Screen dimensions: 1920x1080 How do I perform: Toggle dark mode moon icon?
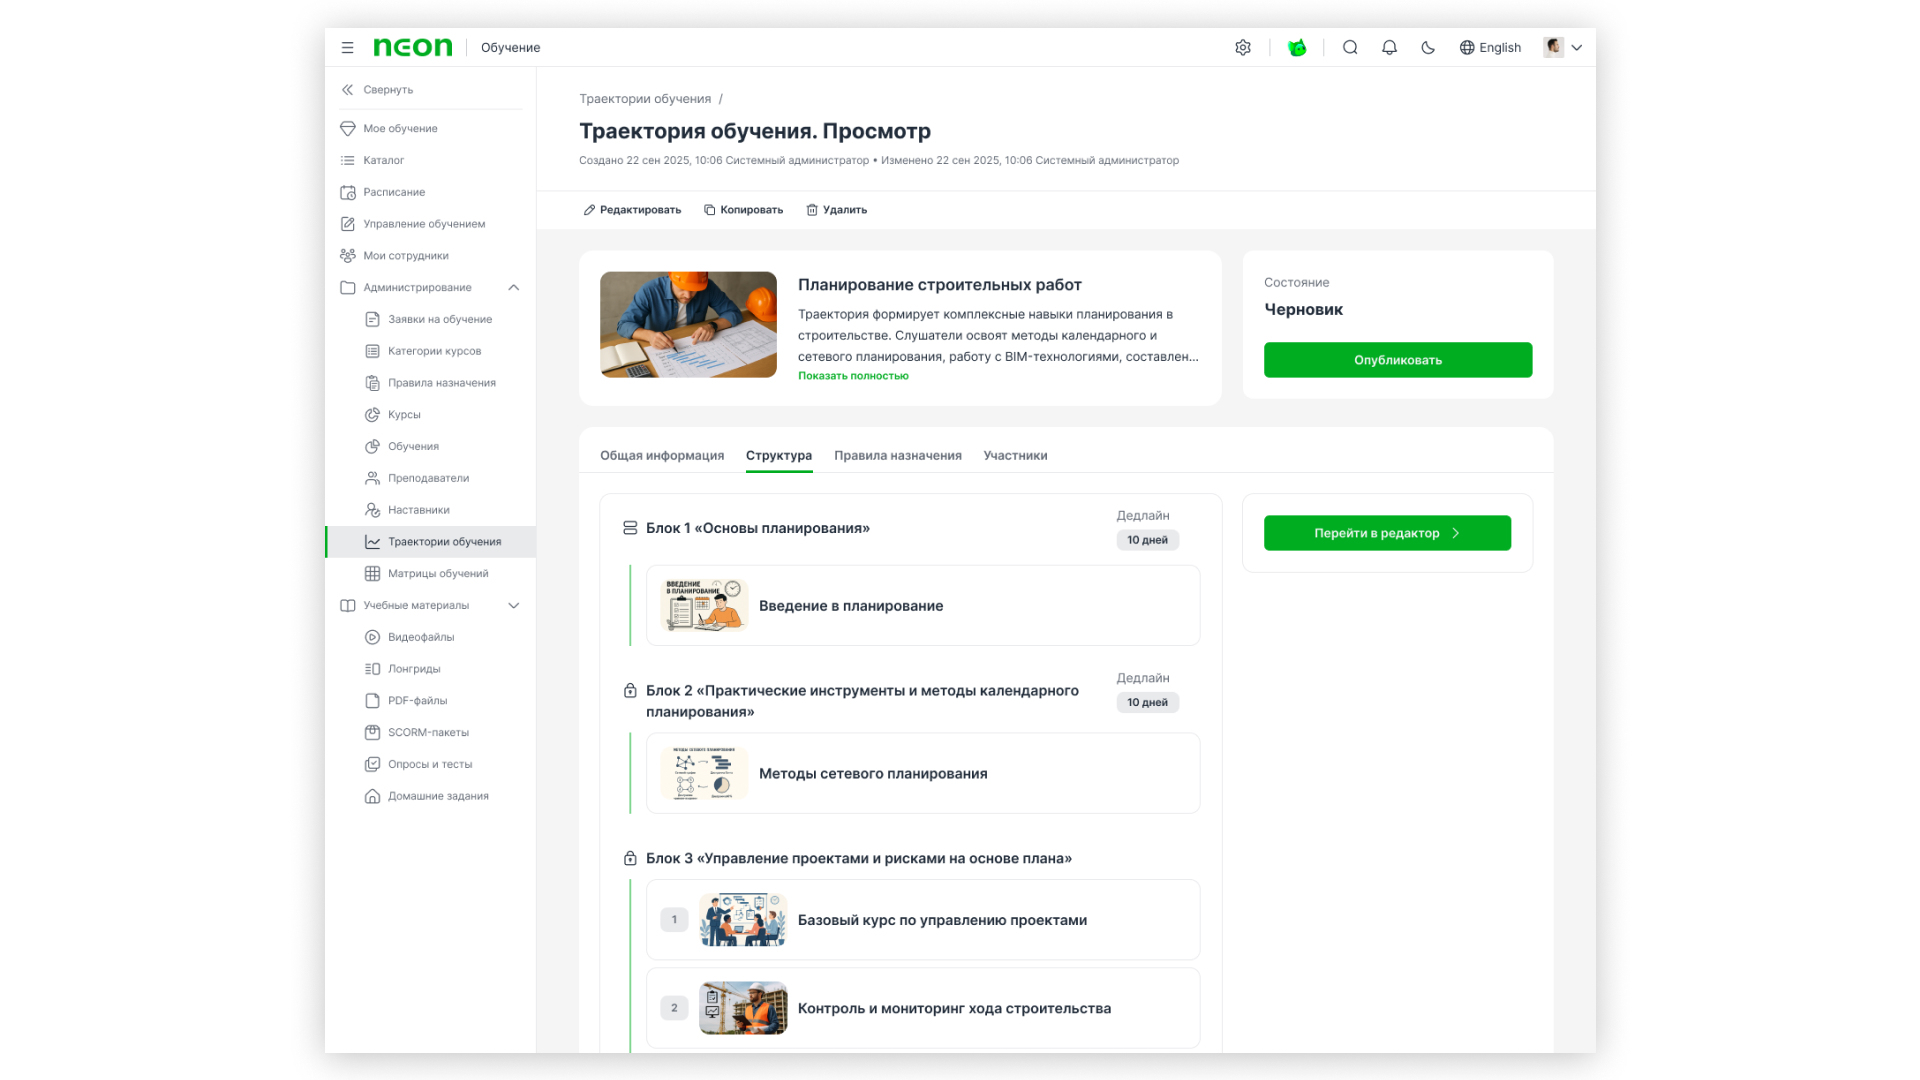click(1428, 47)
